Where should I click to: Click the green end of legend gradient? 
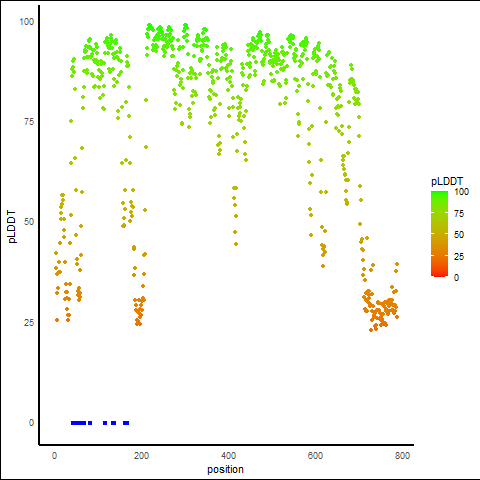(x=439, y=194)
